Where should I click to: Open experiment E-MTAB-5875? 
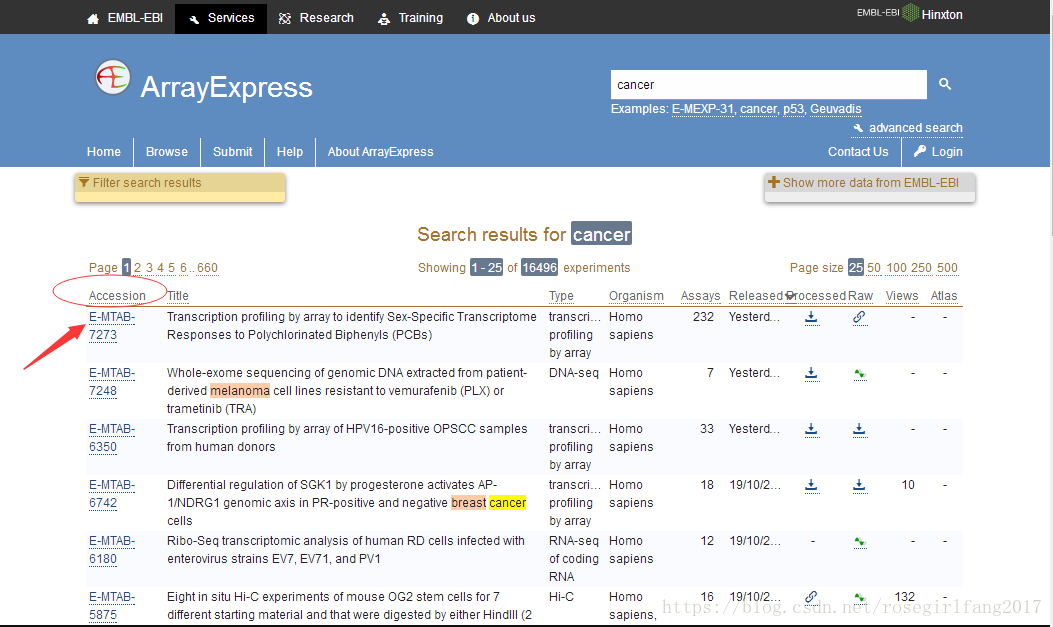tap(111, 606)
